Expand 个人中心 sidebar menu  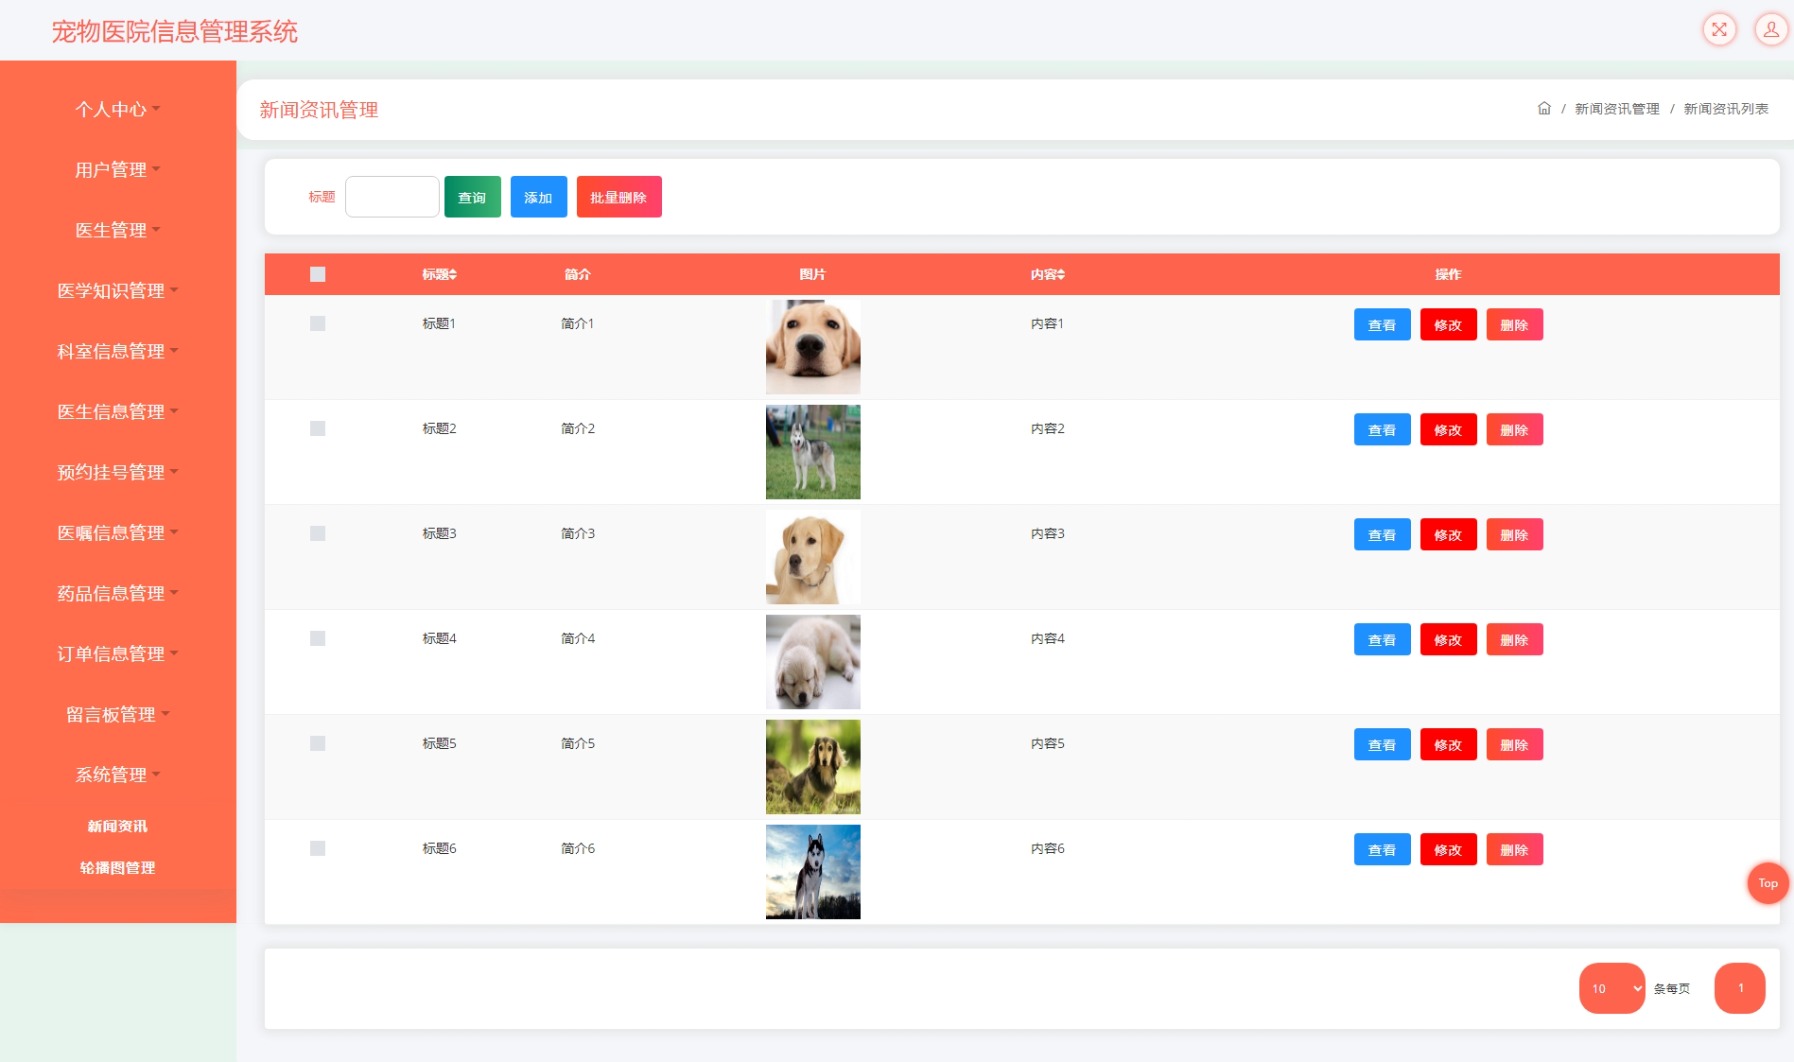[118, 109]
